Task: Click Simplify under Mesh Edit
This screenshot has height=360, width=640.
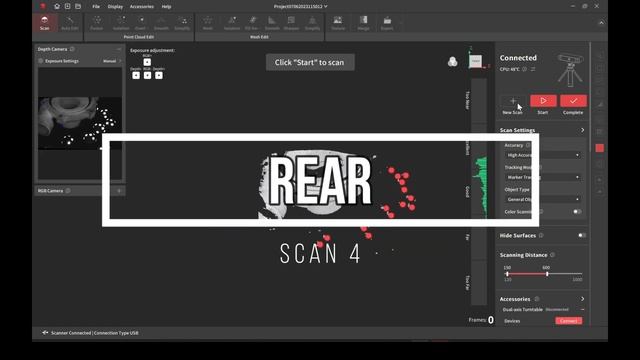Action: [312, 23]
